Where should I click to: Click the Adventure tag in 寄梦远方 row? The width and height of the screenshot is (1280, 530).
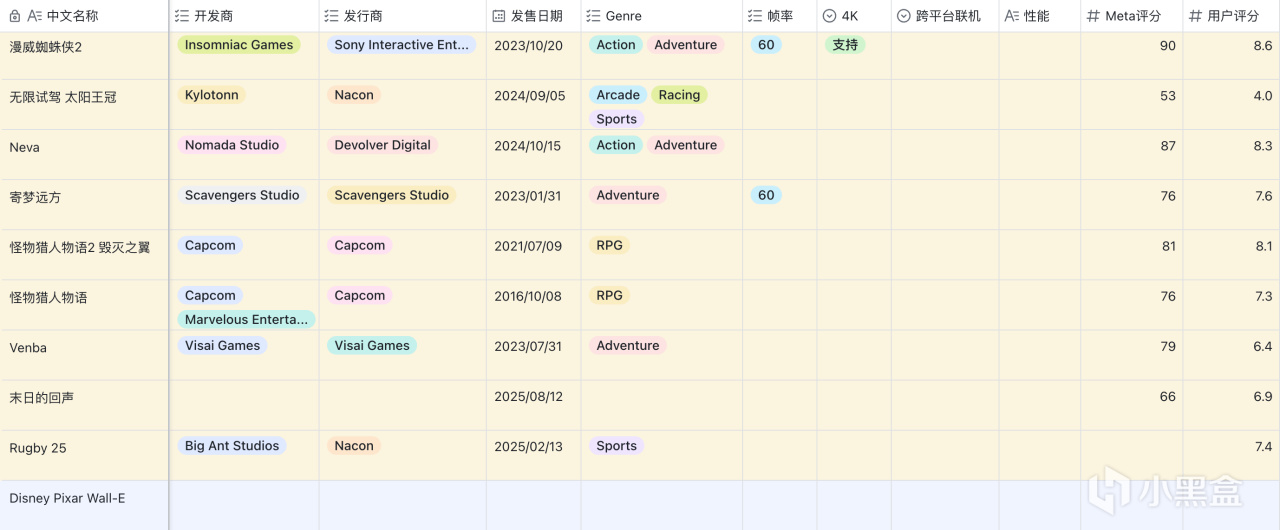(628, 195)
